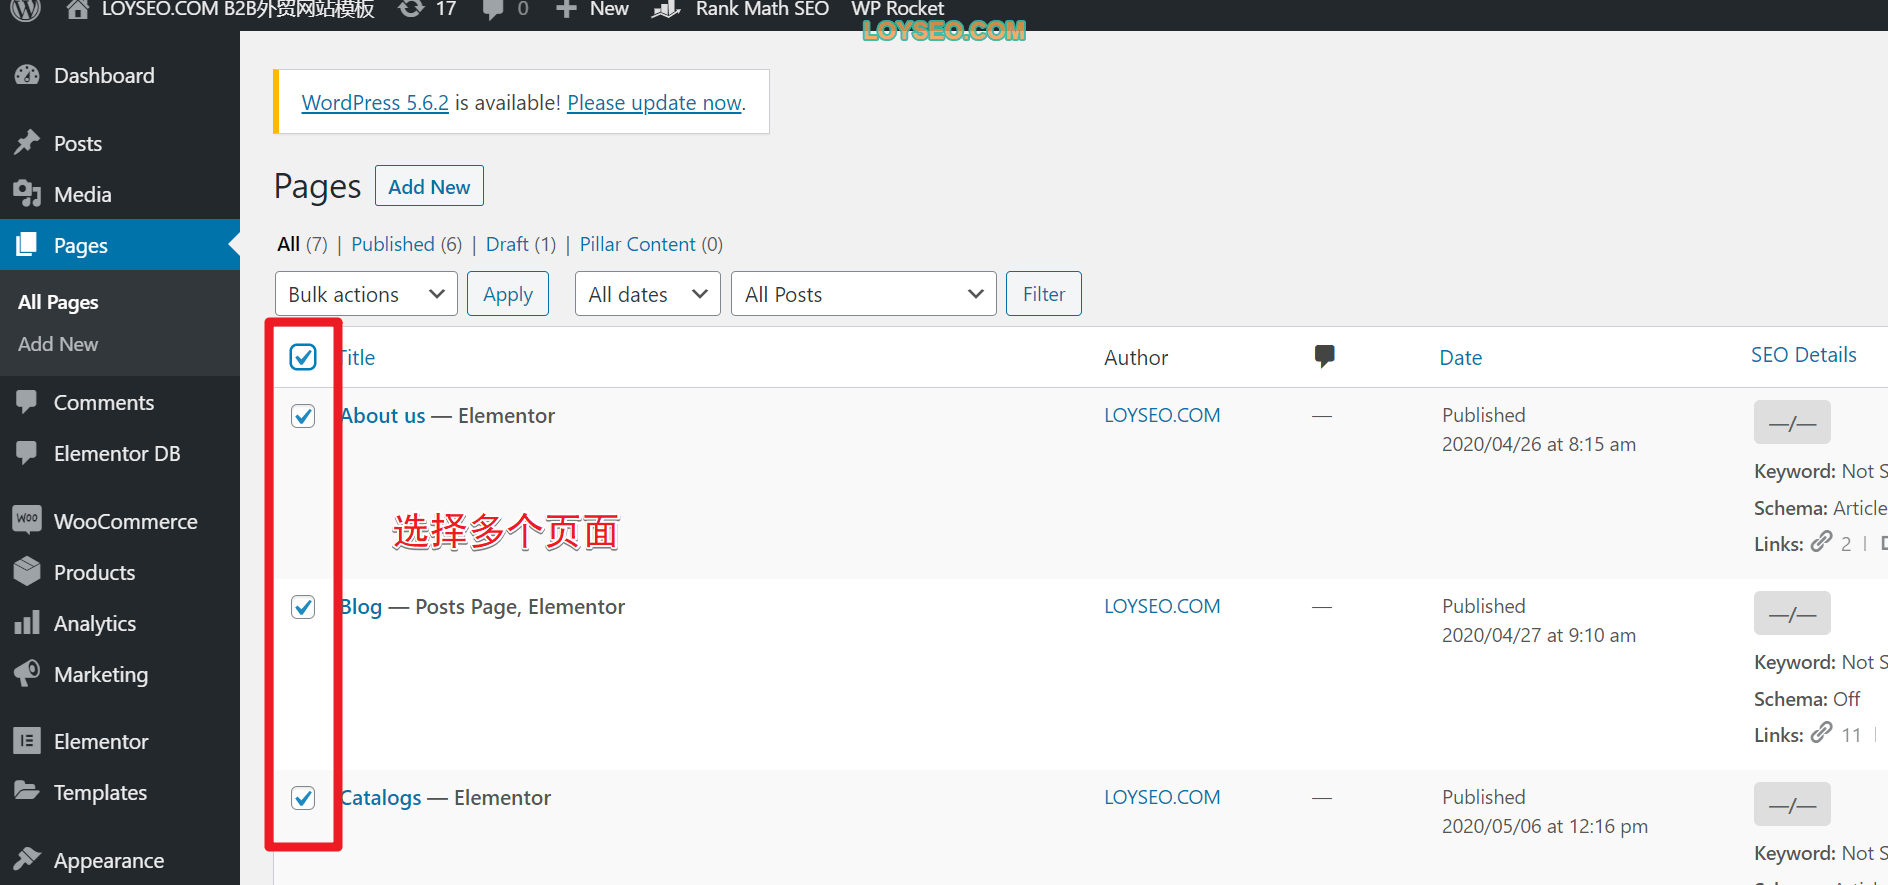Click the Media library icon
The height and width of the screenshot is (885, 1888).
[27, 194]
